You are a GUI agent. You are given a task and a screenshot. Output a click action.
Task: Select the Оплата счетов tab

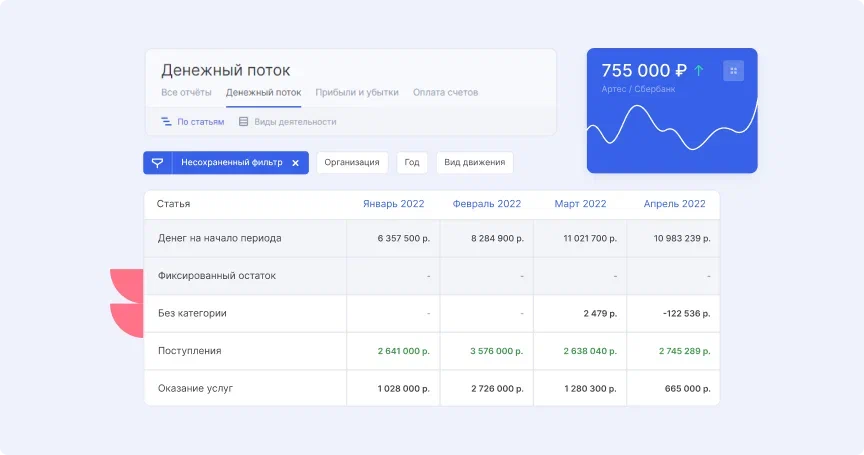tap(445, 93)
